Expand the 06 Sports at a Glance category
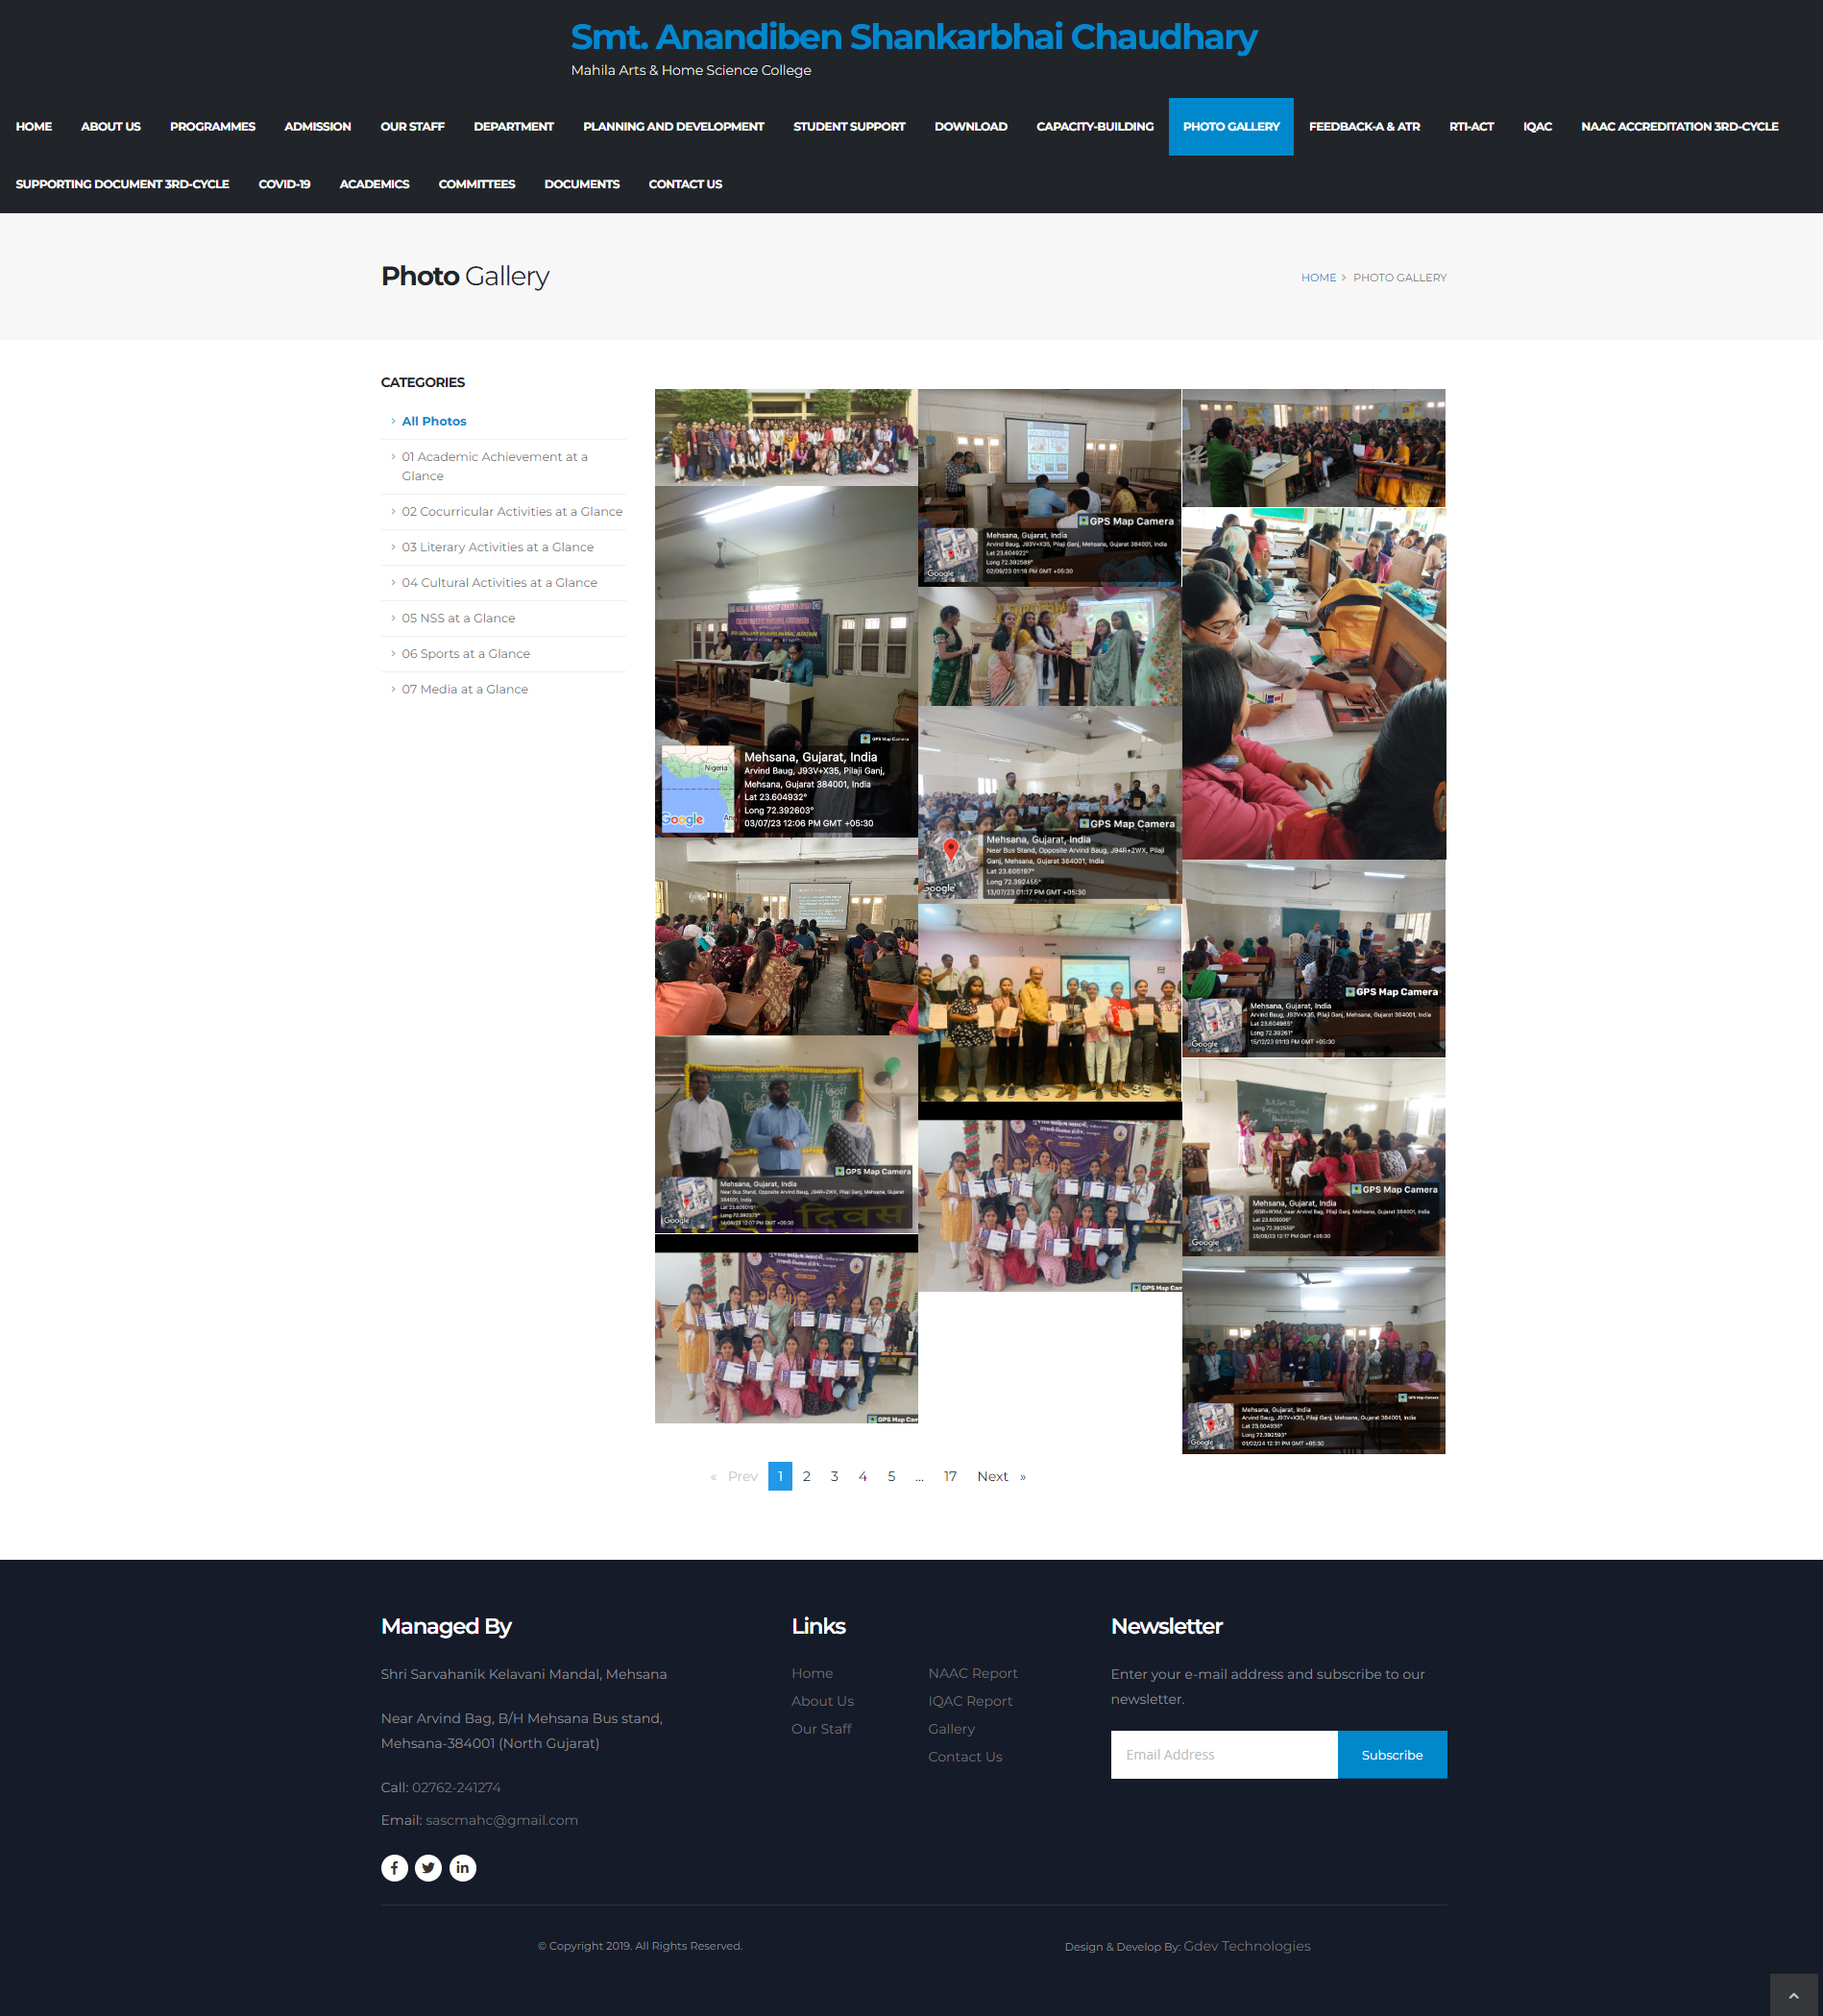 click(x=465, y=653)
